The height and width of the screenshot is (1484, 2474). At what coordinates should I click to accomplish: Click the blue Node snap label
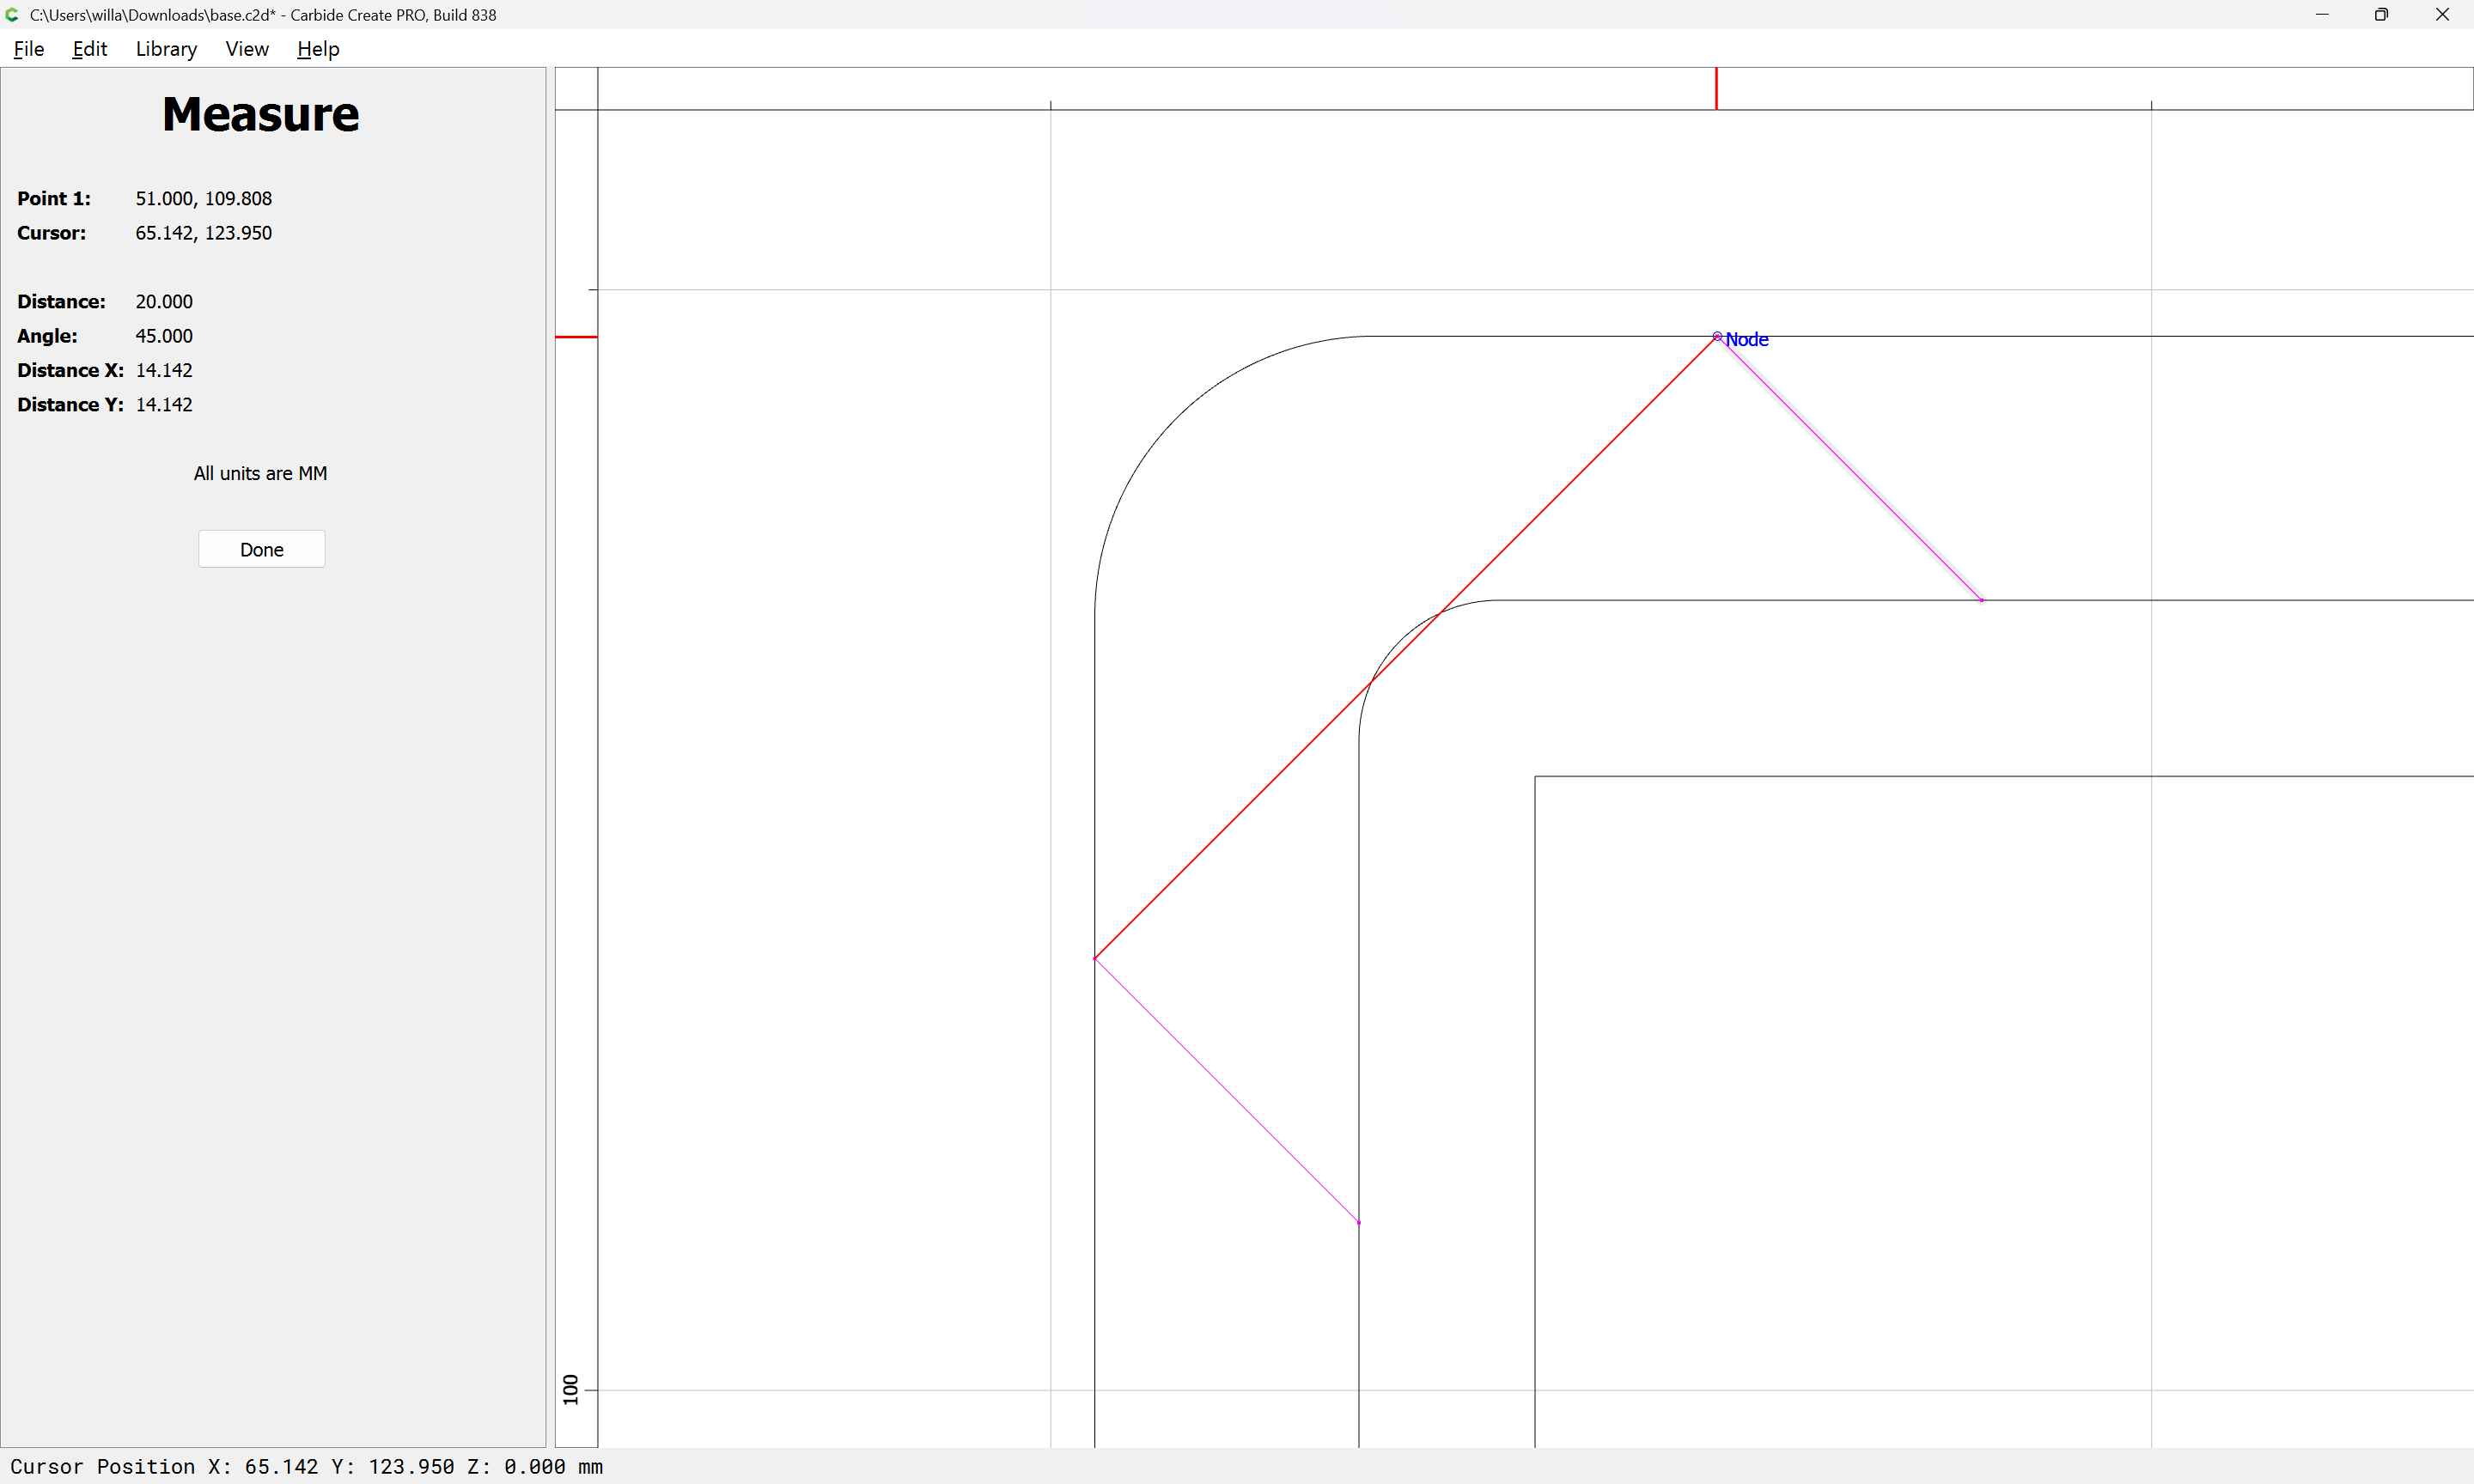click(1747, 340)
